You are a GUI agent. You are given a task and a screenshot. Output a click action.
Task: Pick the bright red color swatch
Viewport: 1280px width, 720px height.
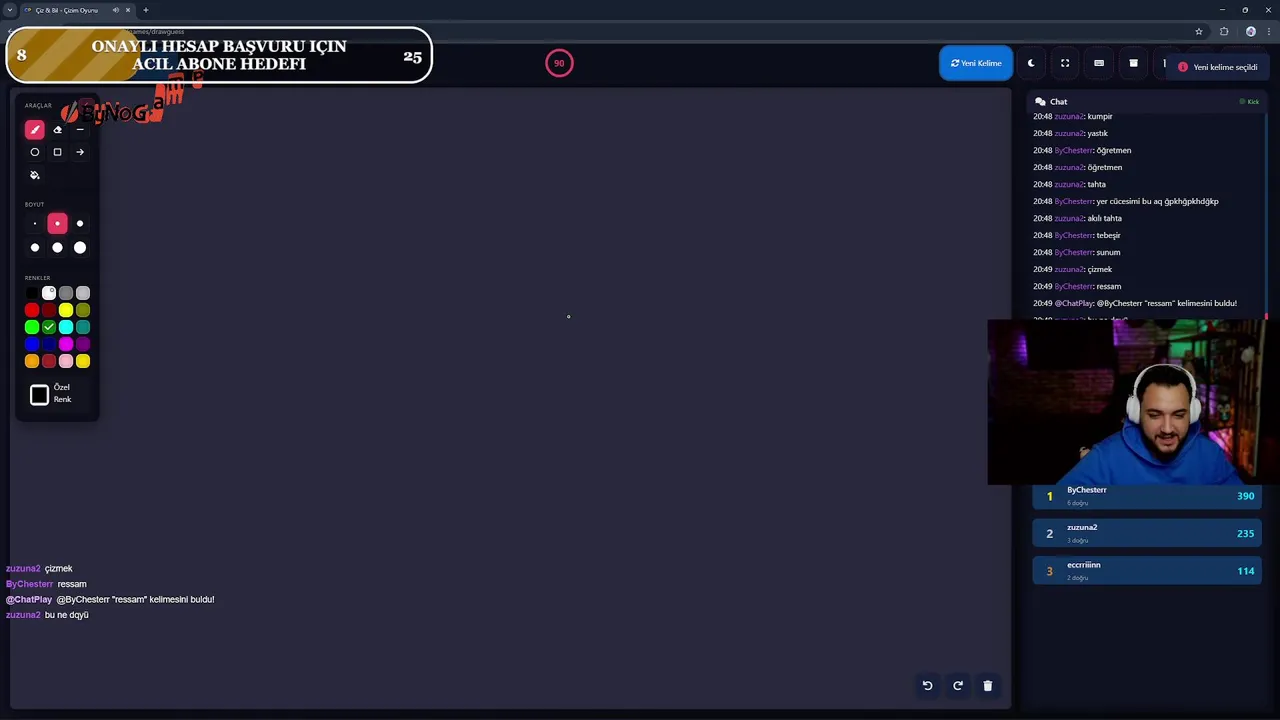tap(32, 310)
